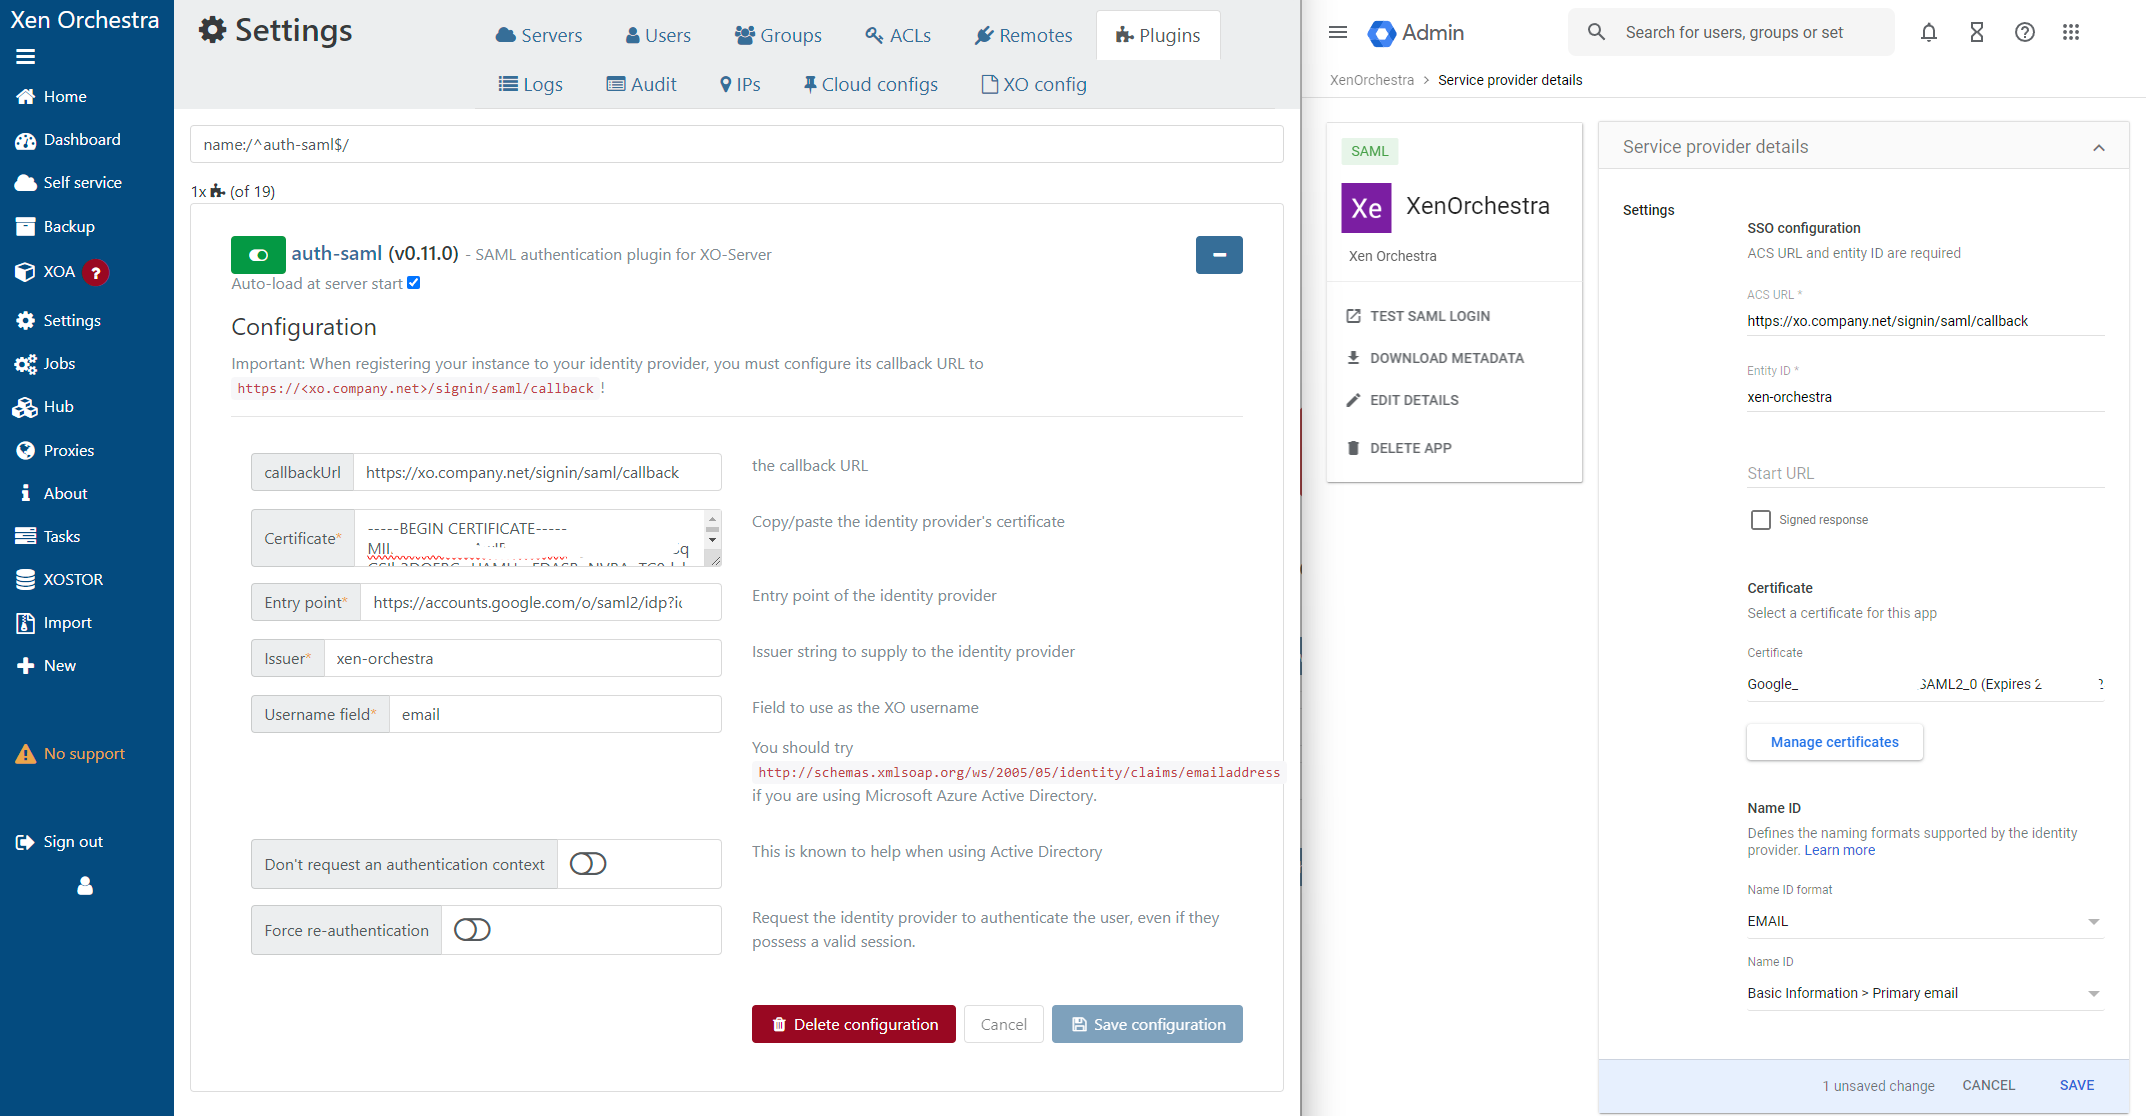This screenshot has height=1116, width=2146.
Task: Check the Signed response box
Action: pos(1761,520)
